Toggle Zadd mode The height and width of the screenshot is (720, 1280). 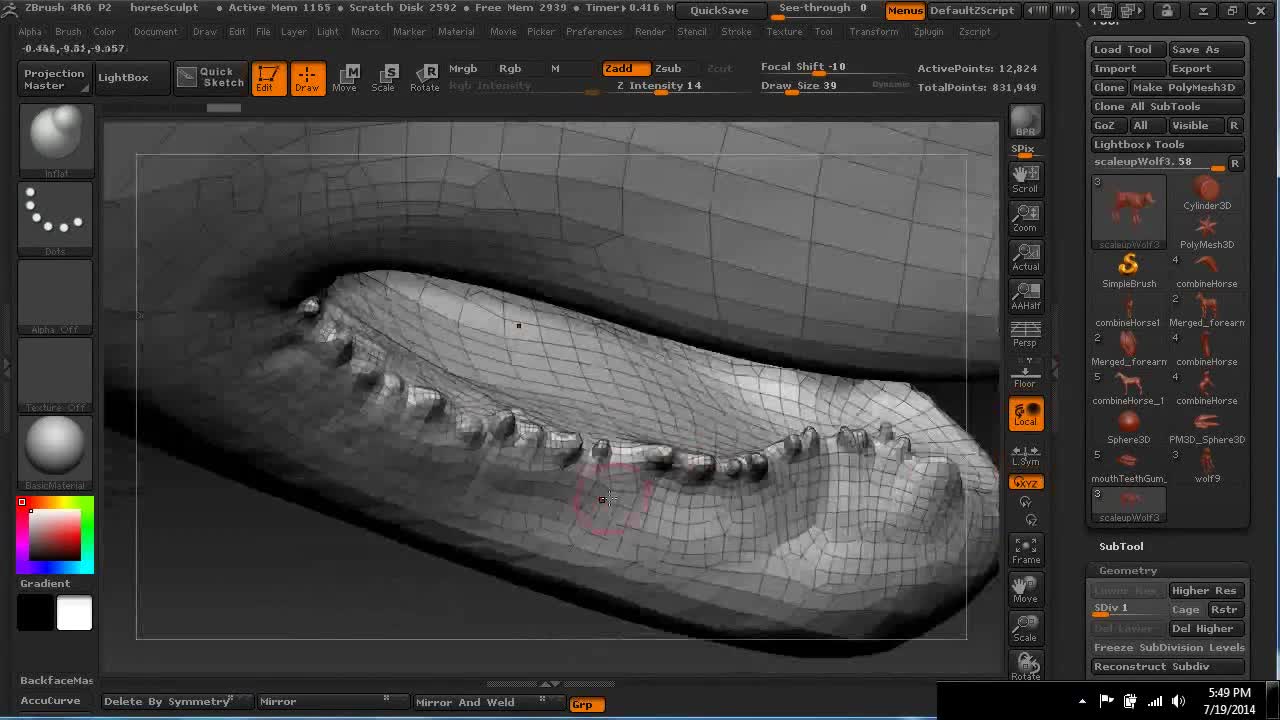click(x=625, y=68)
